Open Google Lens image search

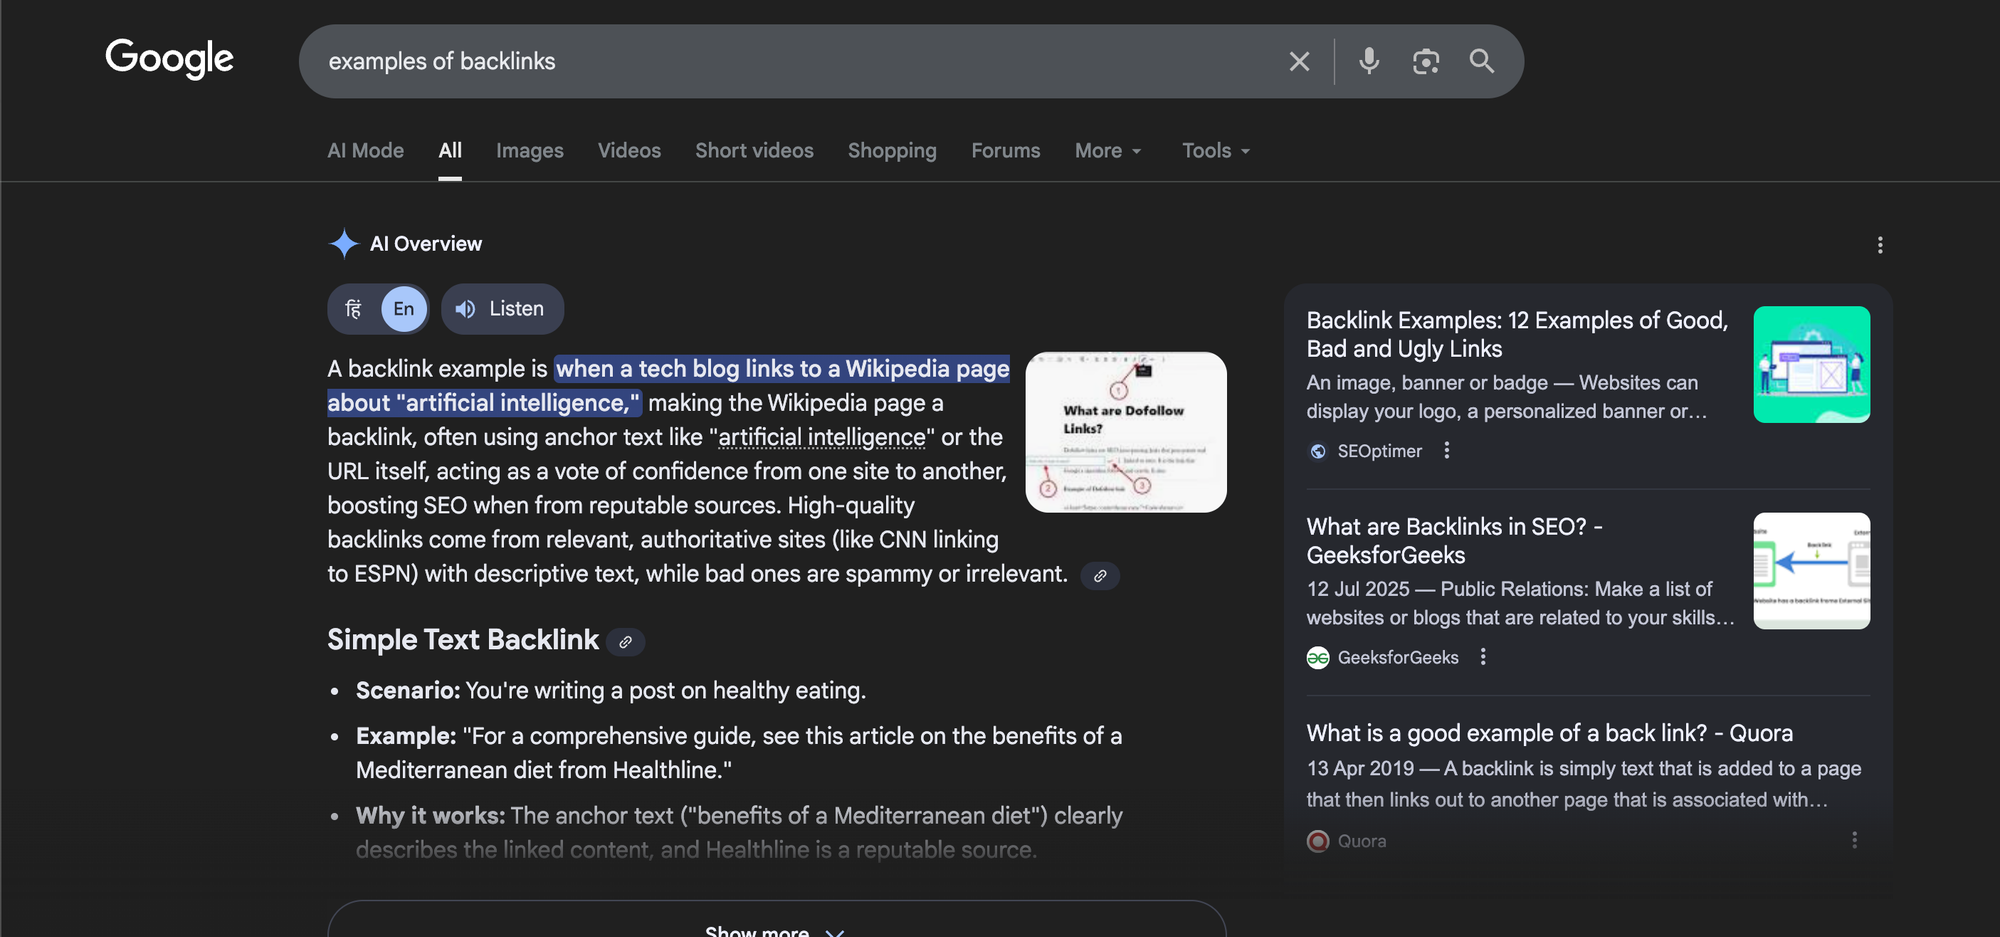pos(1426,61)
